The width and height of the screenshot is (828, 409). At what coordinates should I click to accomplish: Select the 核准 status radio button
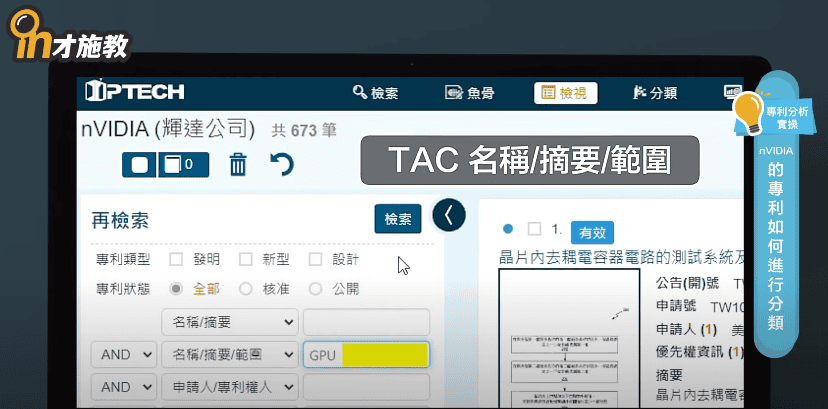pos(246,289)
